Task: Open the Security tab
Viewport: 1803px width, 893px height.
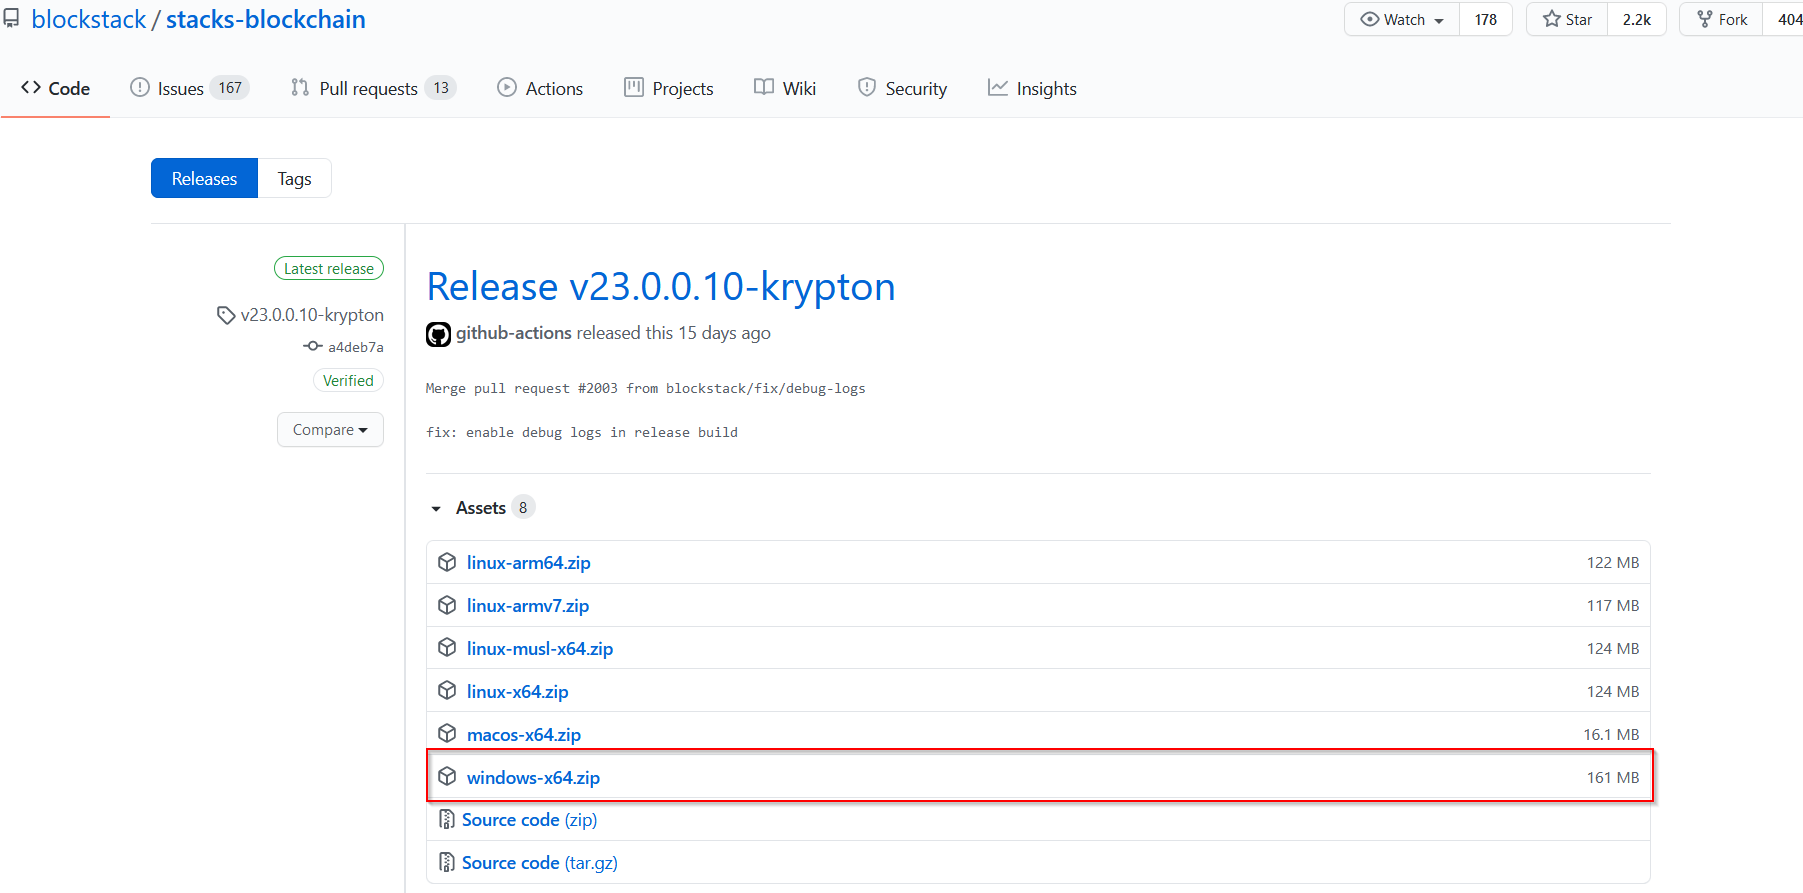Action: tap(902, 88)
